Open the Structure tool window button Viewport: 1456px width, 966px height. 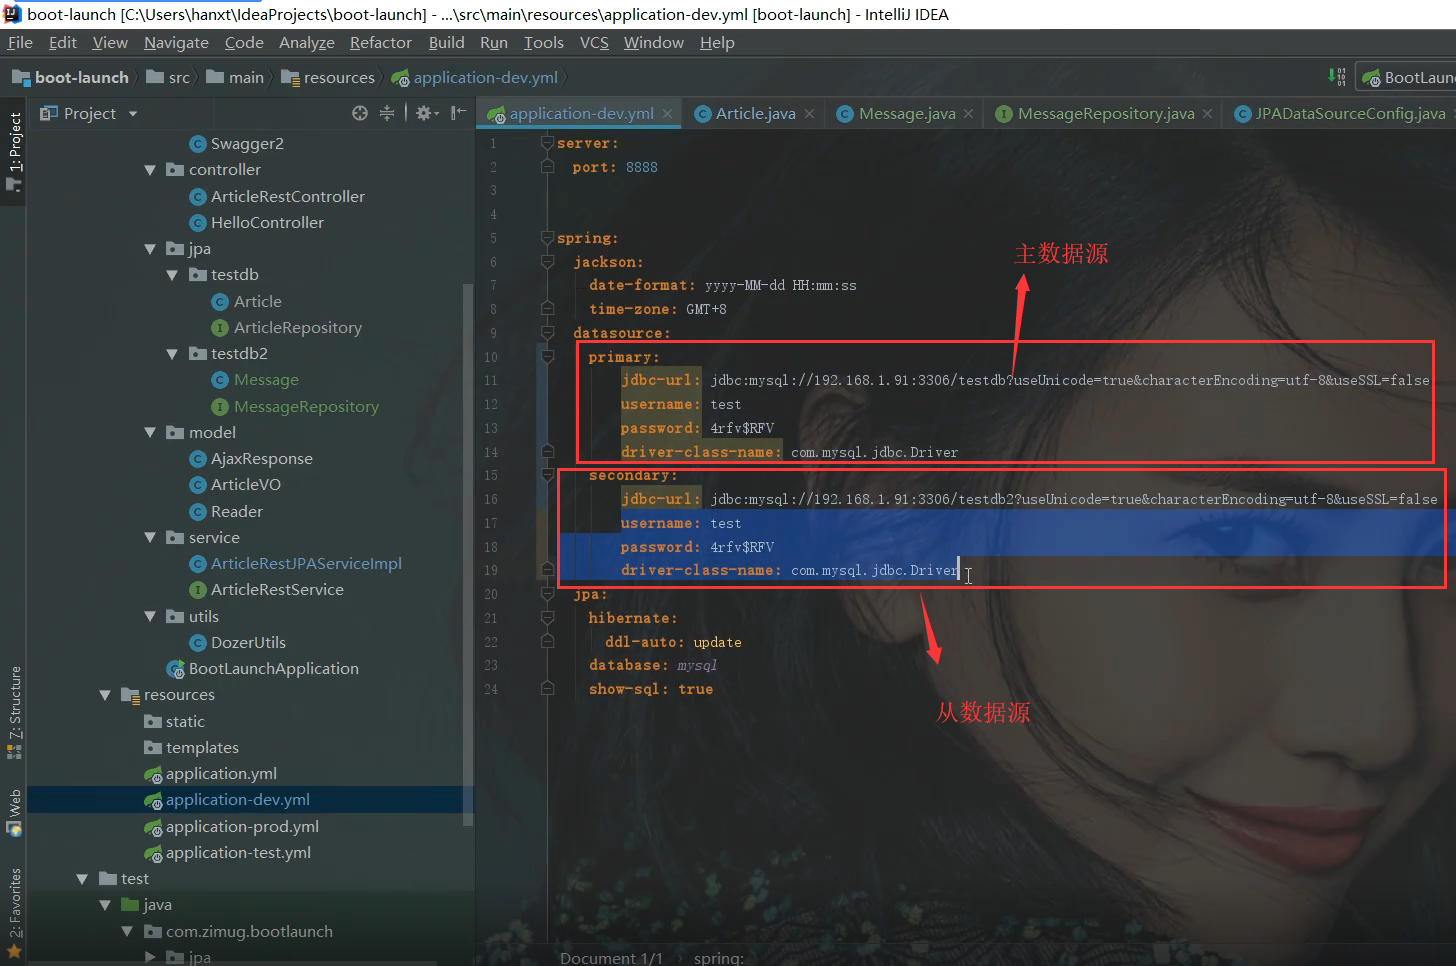point(14,712)
